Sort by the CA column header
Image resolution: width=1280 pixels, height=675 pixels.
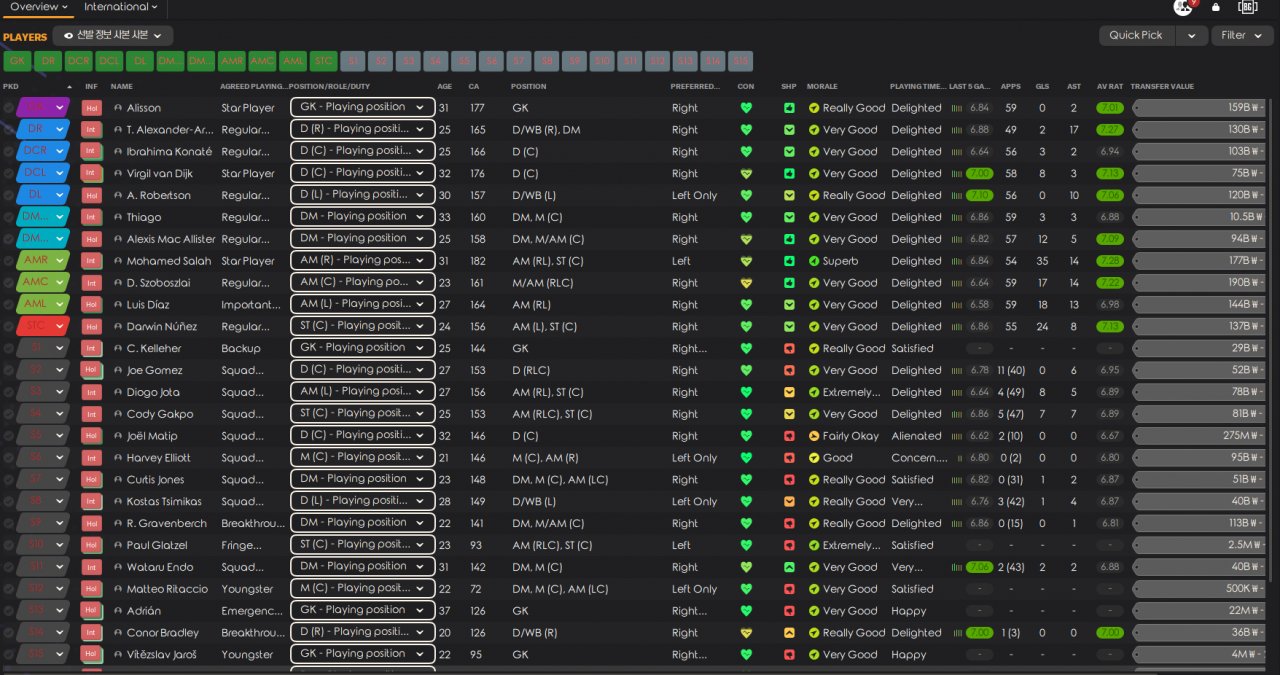click(x=474, y=87)
